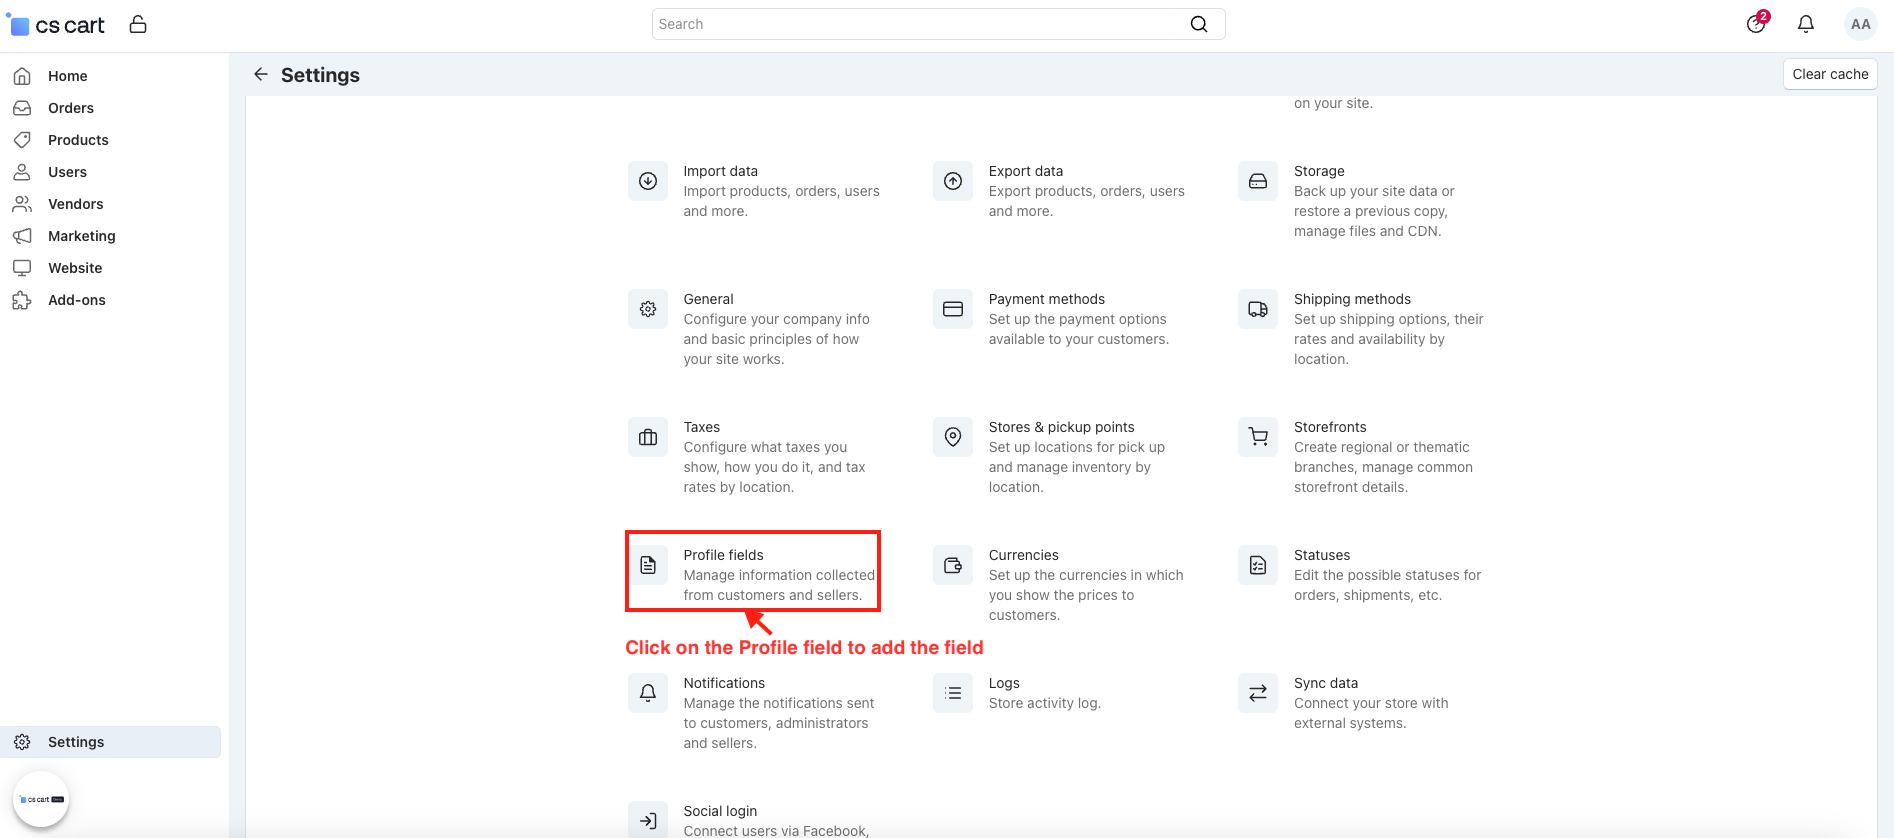The width and height of the screenshot is (1894, 838).
Task: Click the Import data download icon
Action: (648, 181)
